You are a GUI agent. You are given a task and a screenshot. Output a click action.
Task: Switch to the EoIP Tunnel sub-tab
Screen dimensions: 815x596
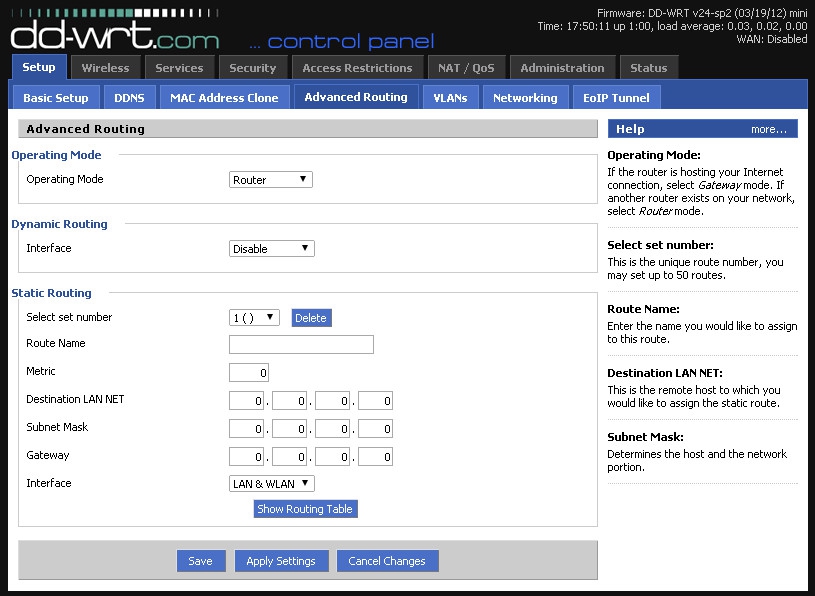coord(616,98)
